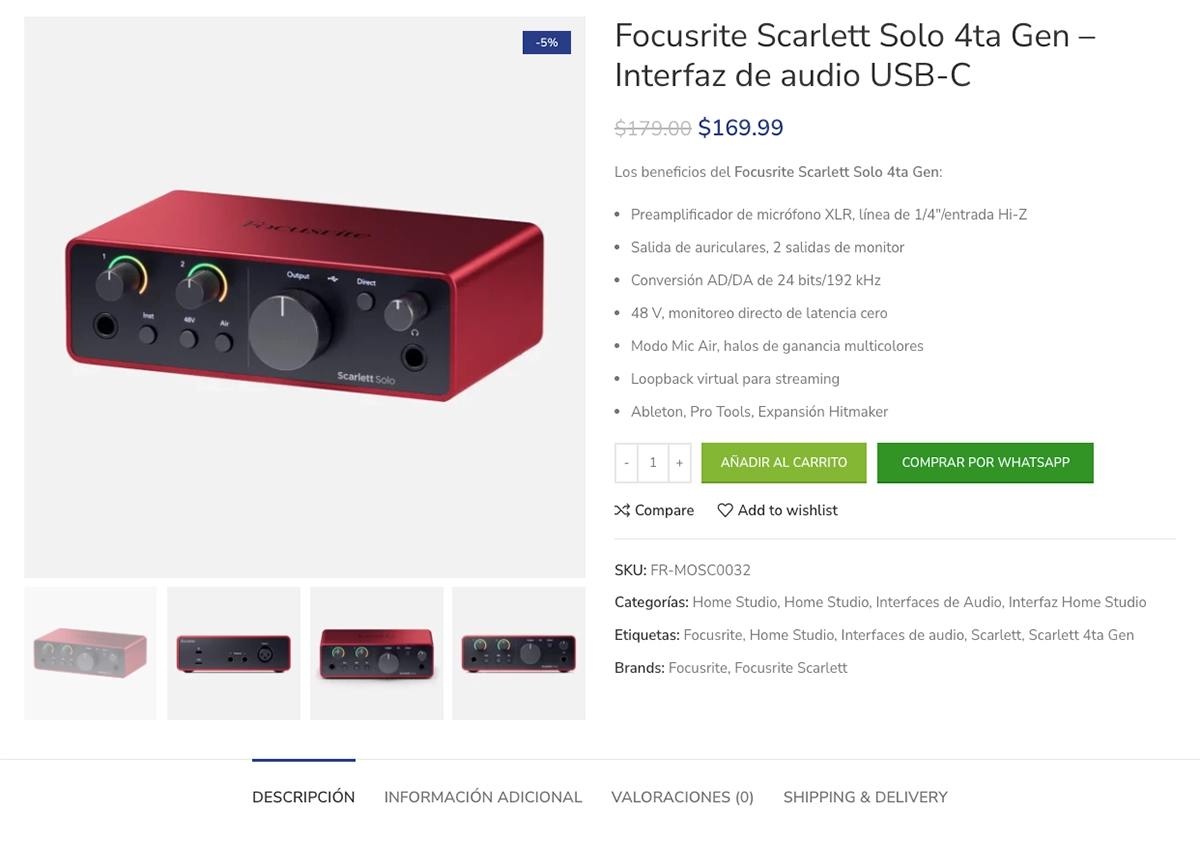The image size is (1200, 842).
Task: Select the rear panel product thumbnail
Action: 233,653
